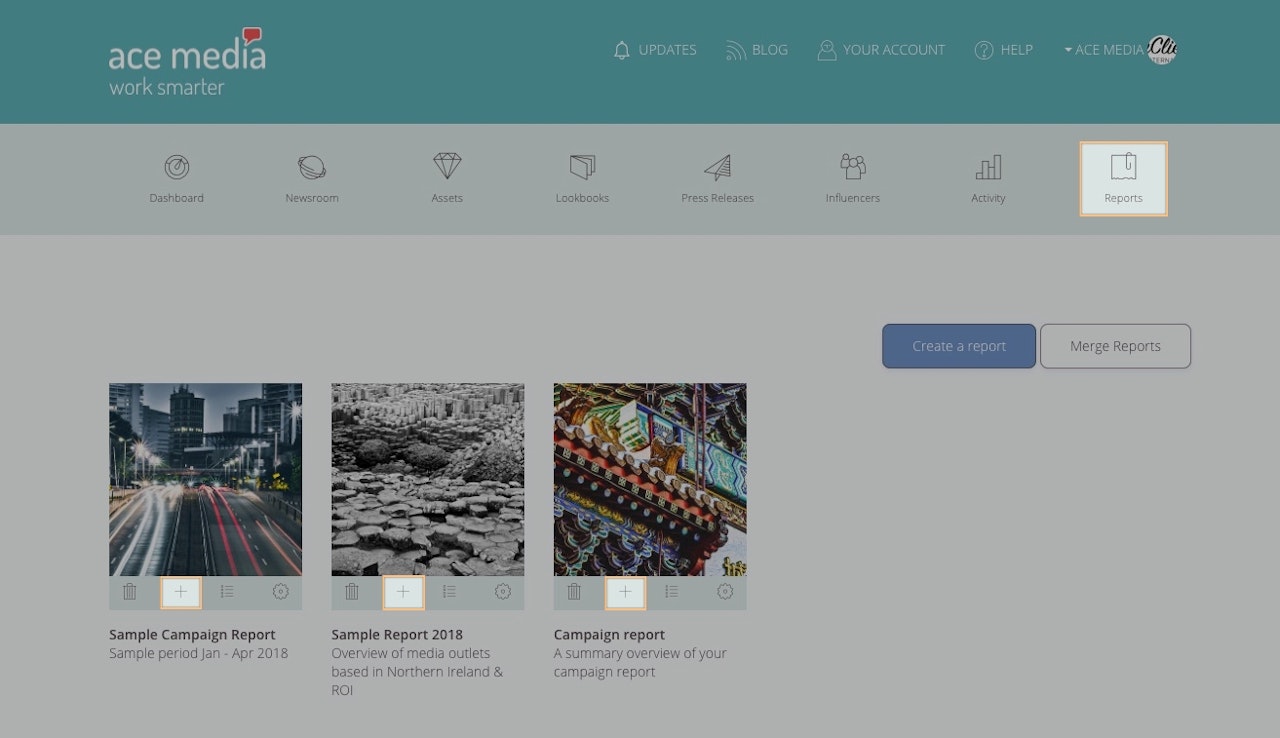
Task: Open the HELP link in header
Action: (1003, 50)
